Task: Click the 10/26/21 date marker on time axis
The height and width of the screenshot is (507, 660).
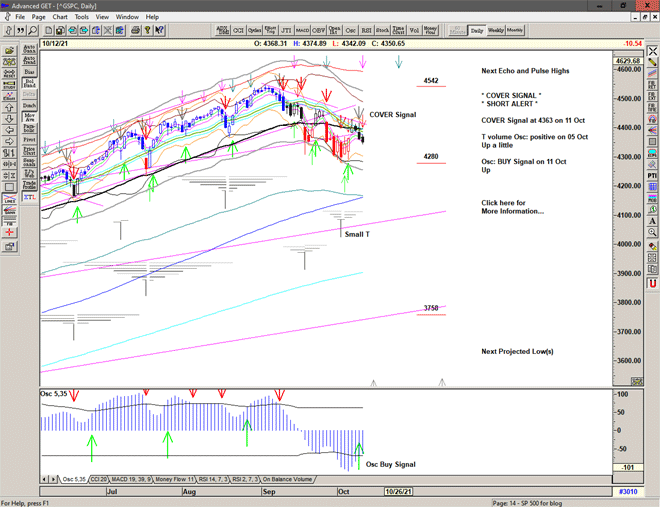Action: 397,492
